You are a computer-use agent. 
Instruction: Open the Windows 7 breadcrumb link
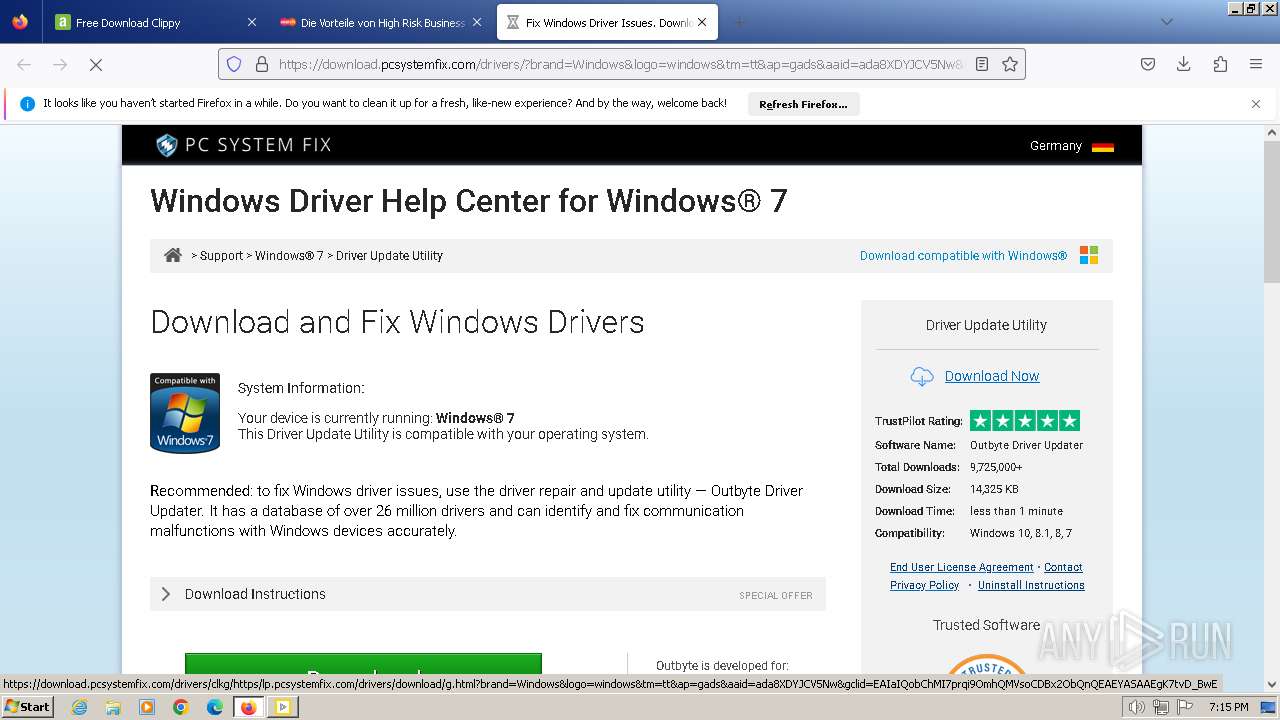click(289, 256)
